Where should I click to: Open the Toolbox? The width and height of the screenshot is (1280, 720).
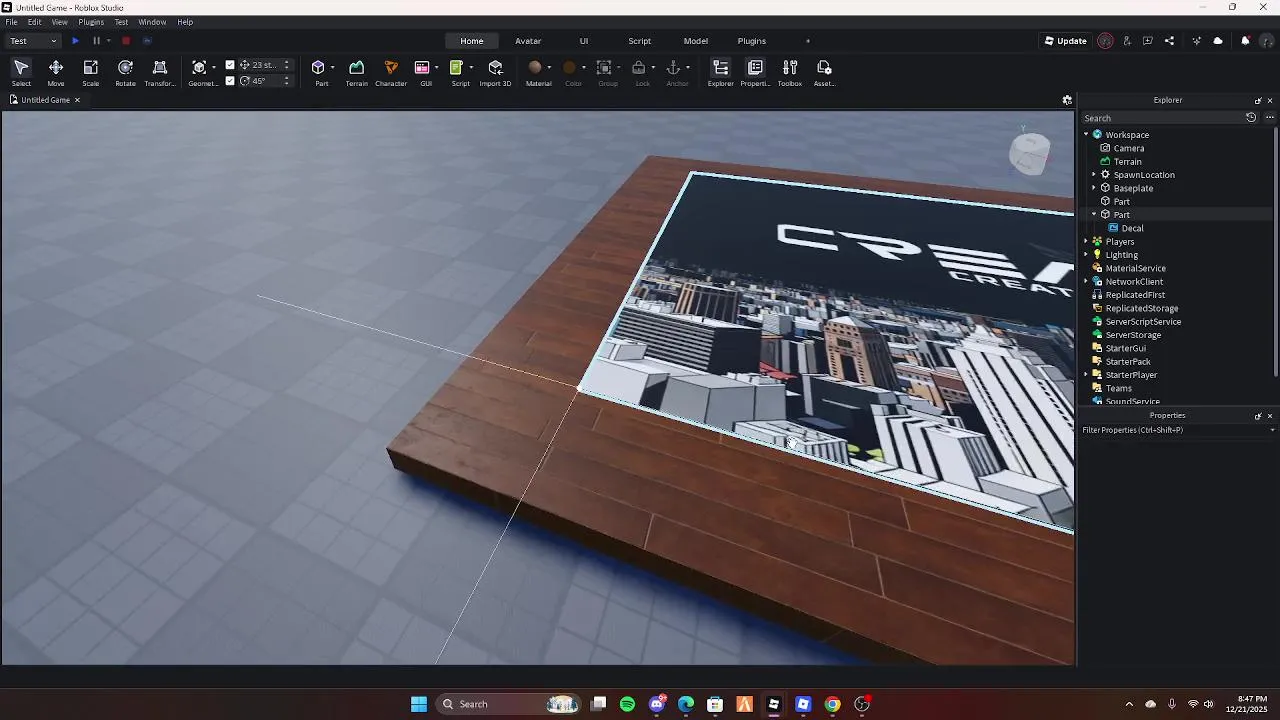point(790,72)
